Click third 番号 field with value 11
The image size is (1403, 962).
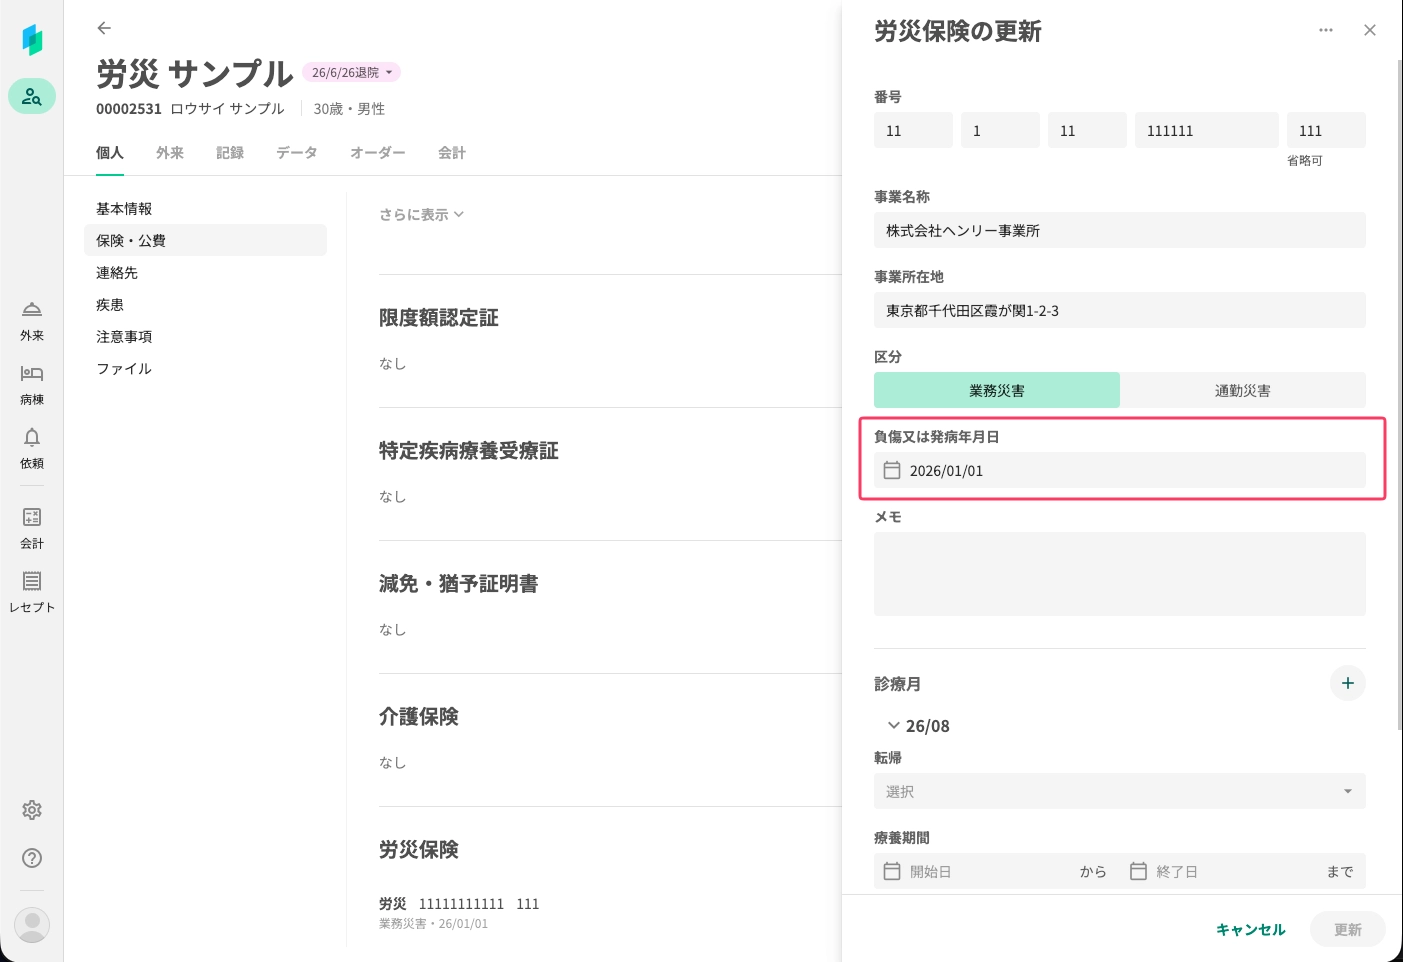click(x=1087, y=130)
